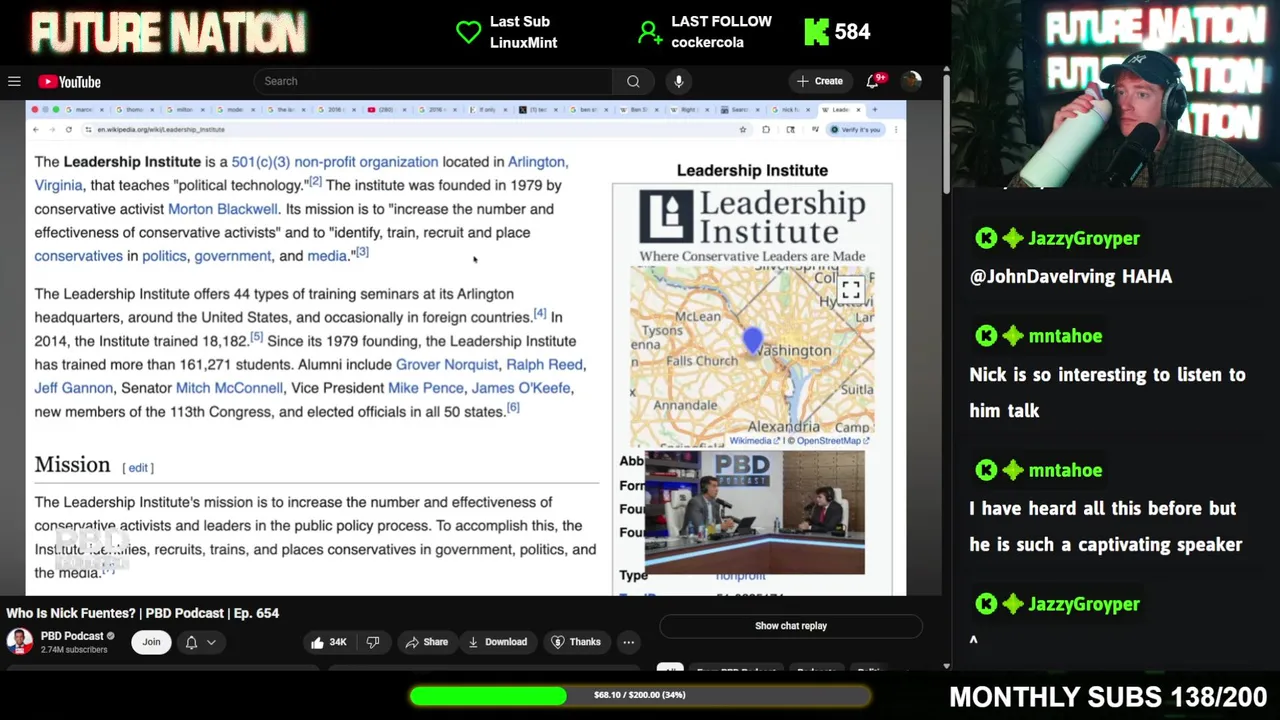Click the Washington area map

[752, 357]
